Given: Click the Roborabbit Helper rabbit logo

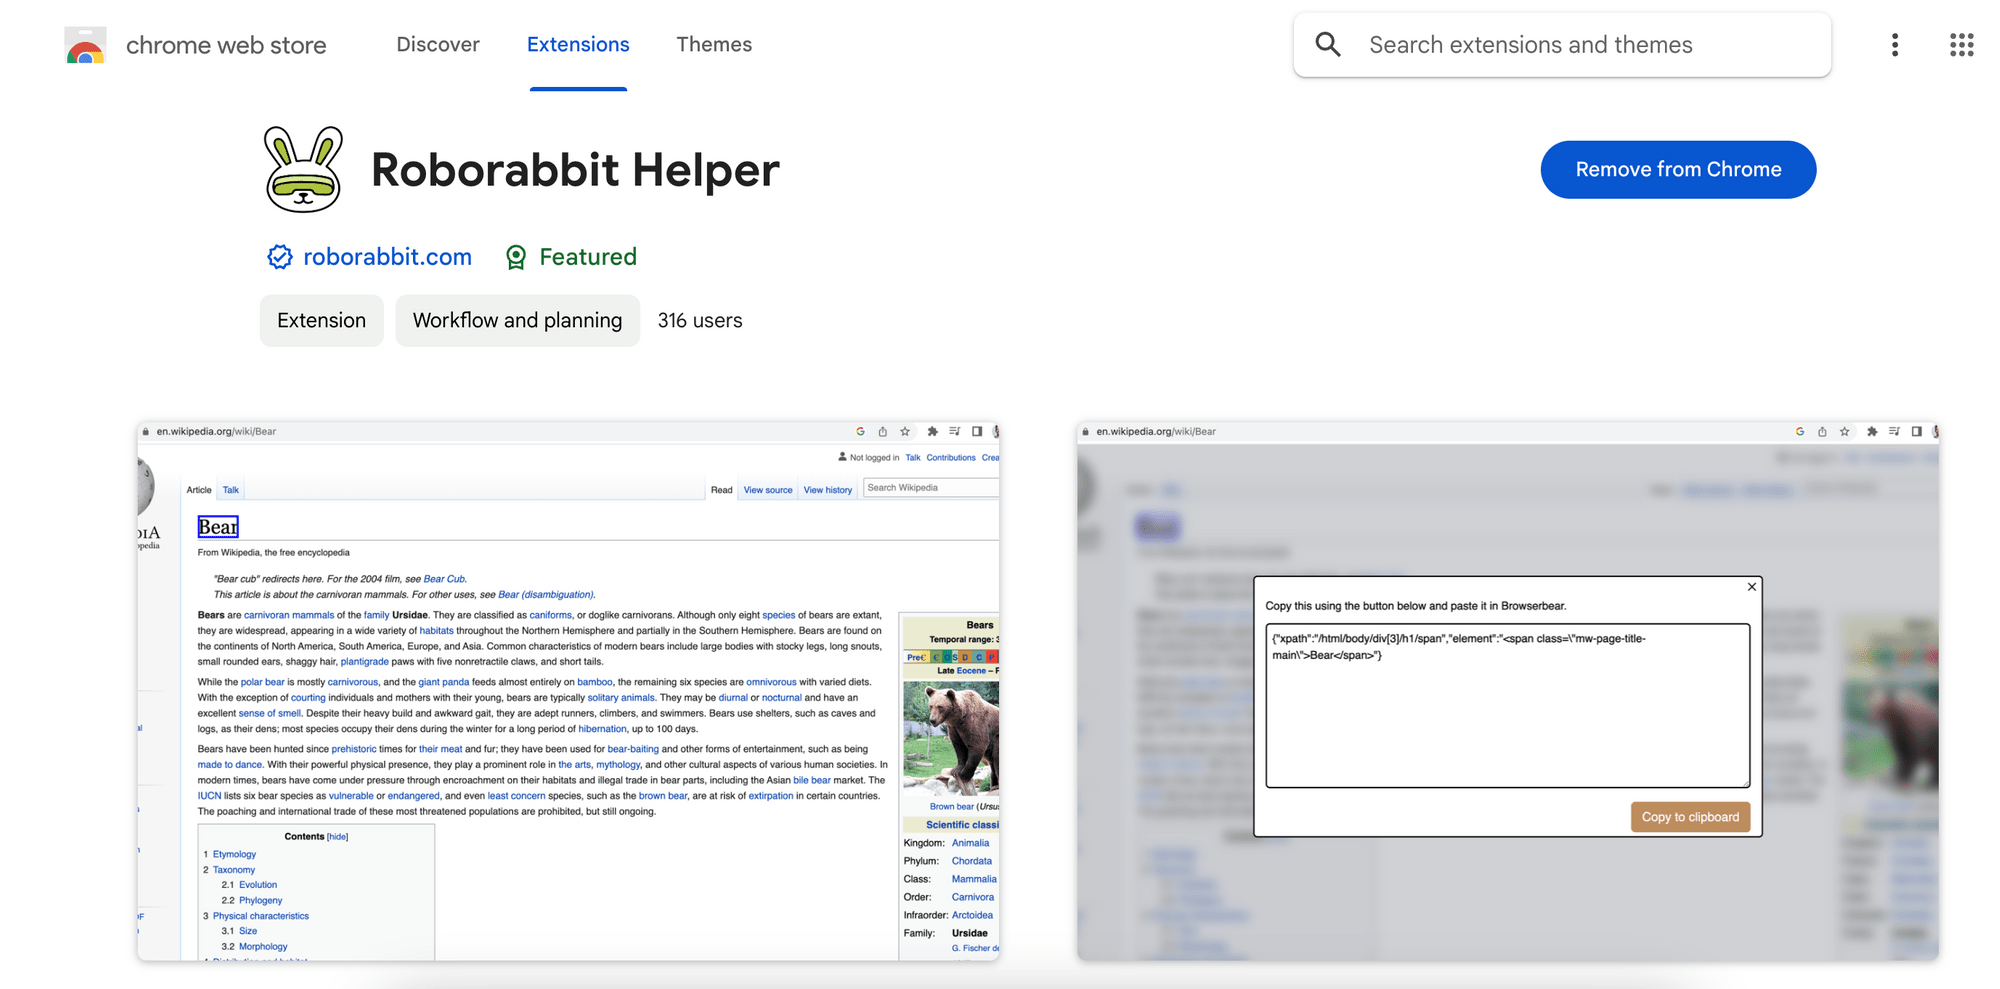Looking at the screenshot, I should tap(303, 169).
